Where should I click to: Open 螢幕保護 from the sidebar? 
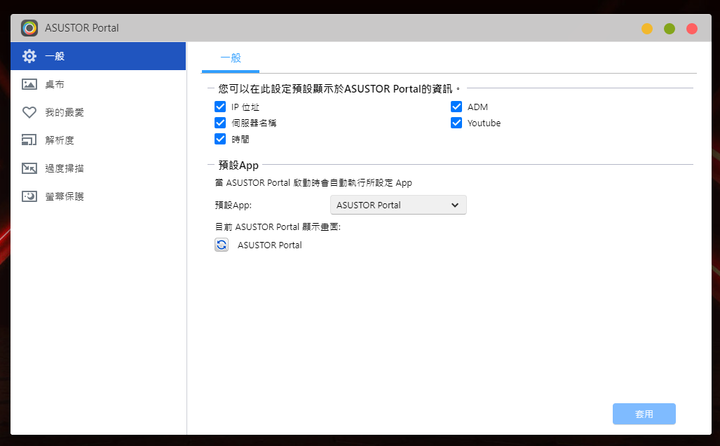pyautogui.click(x=98, y=196)
